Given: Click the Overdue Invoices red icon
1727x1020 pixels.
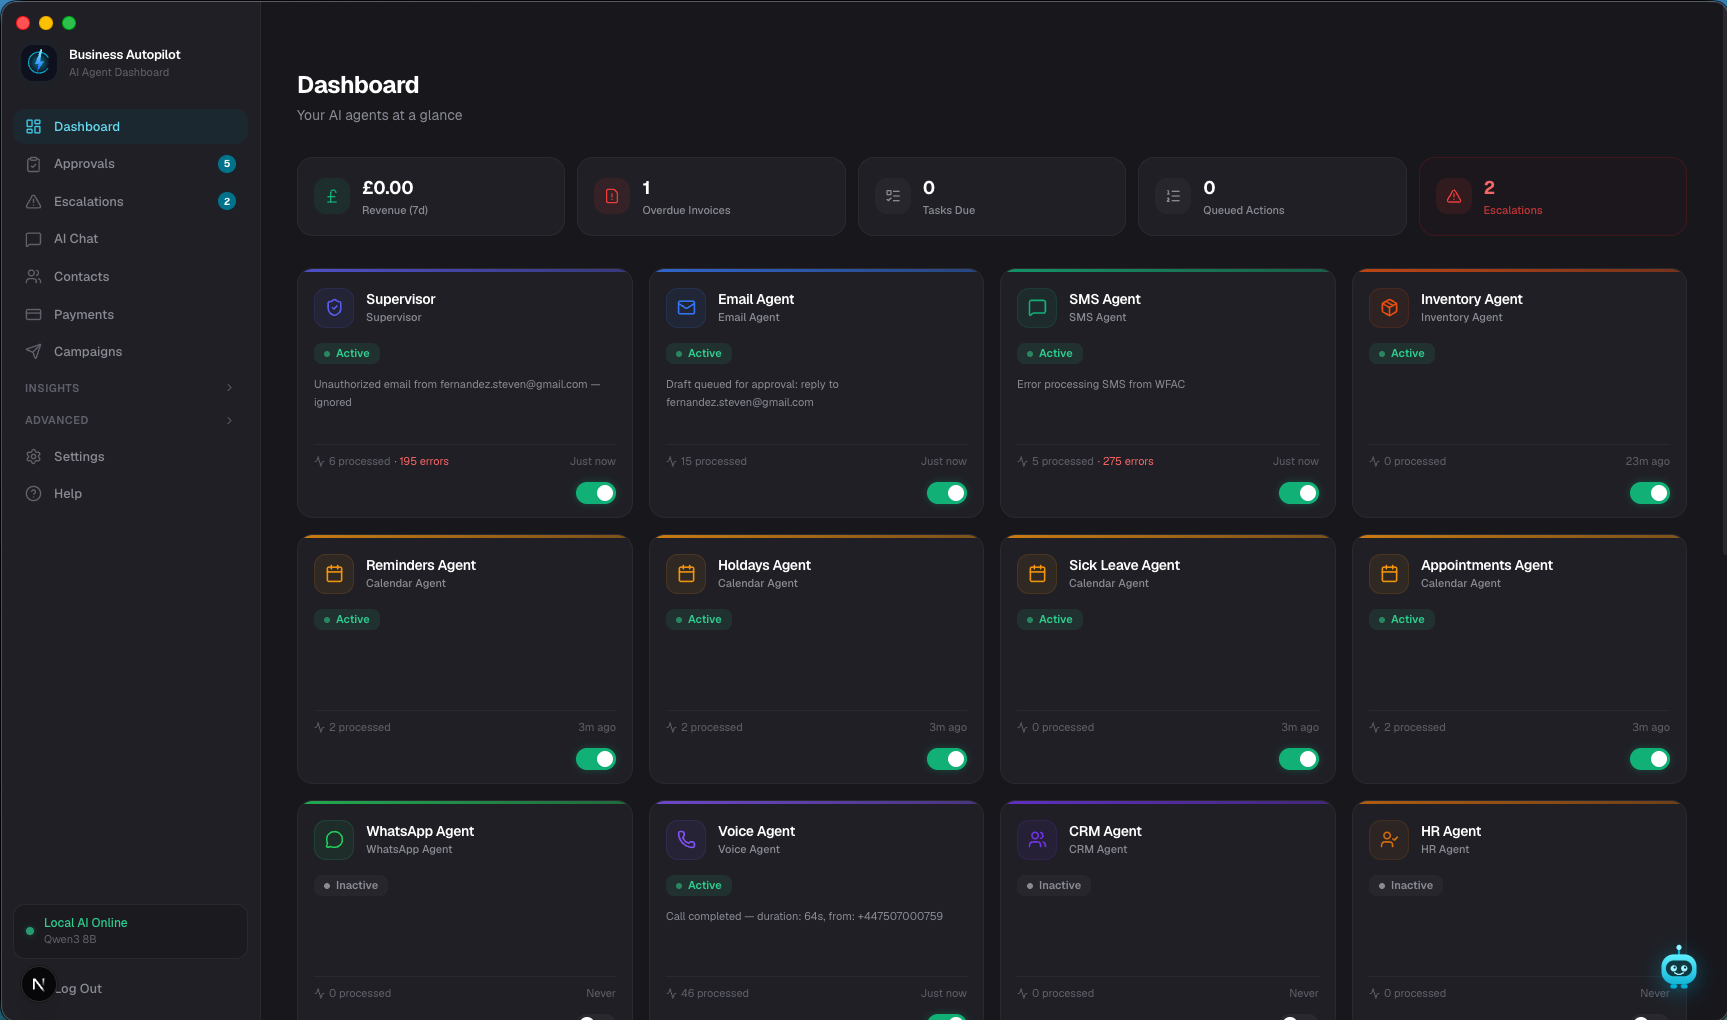Looking at the screenshot, I should [x=612, y=197].
